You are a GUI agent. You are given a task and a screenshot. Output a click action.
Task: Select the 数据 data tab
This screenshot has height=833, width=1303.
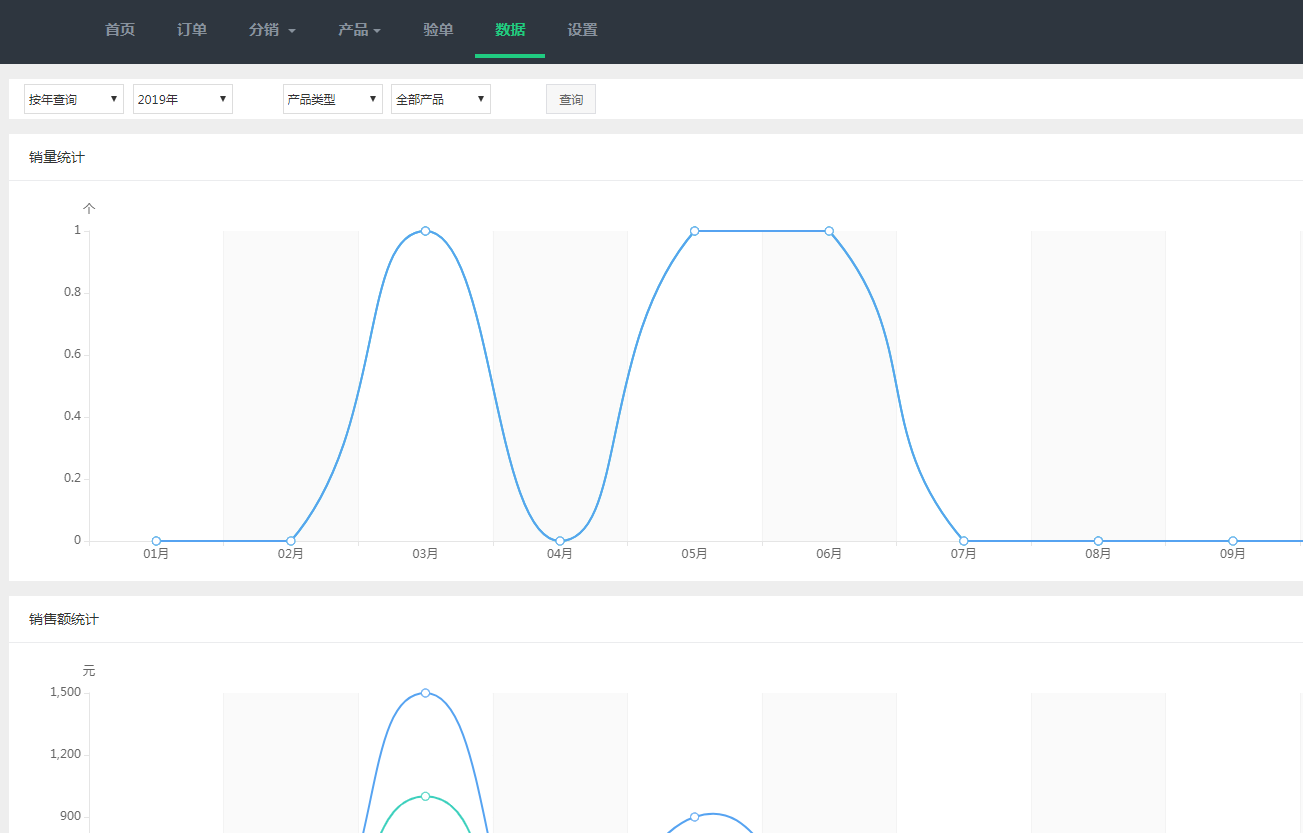point(510,30)
